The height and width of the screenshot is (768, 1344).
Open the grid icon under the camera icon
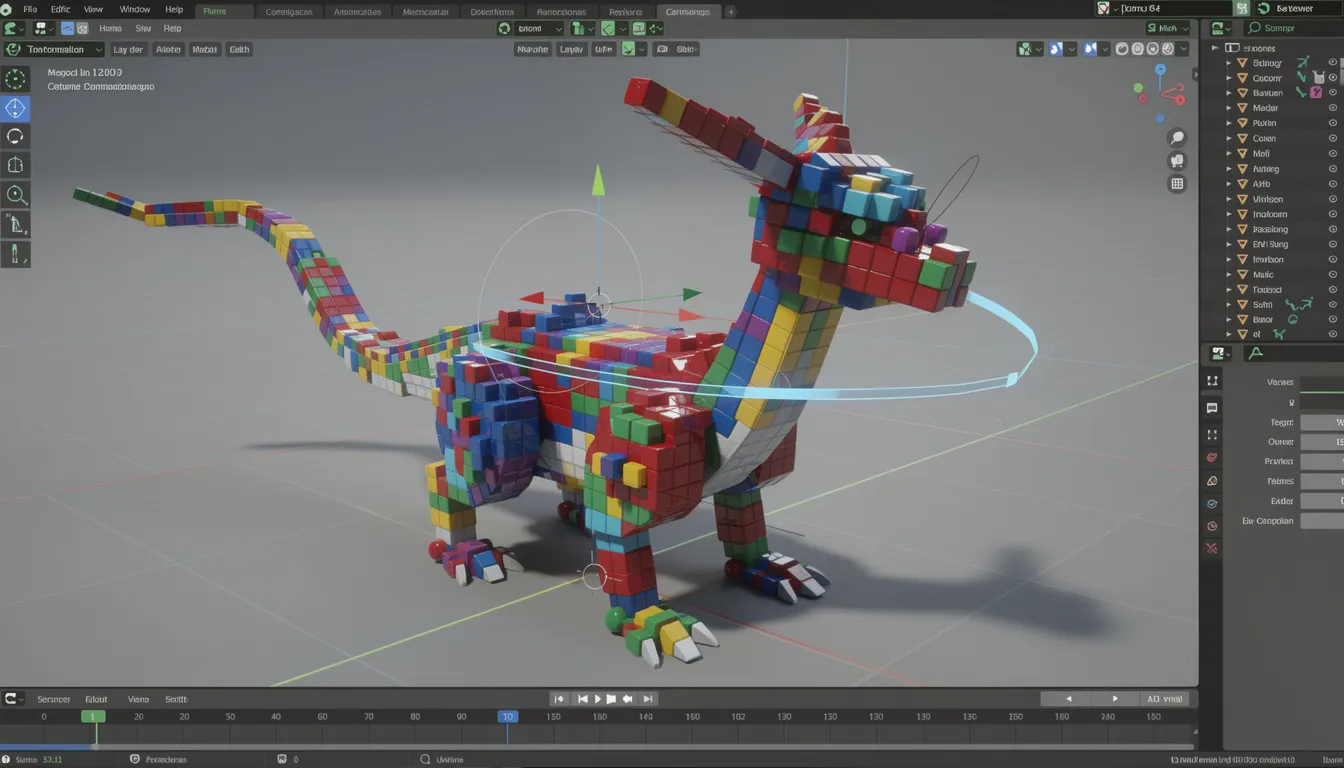1177,183
